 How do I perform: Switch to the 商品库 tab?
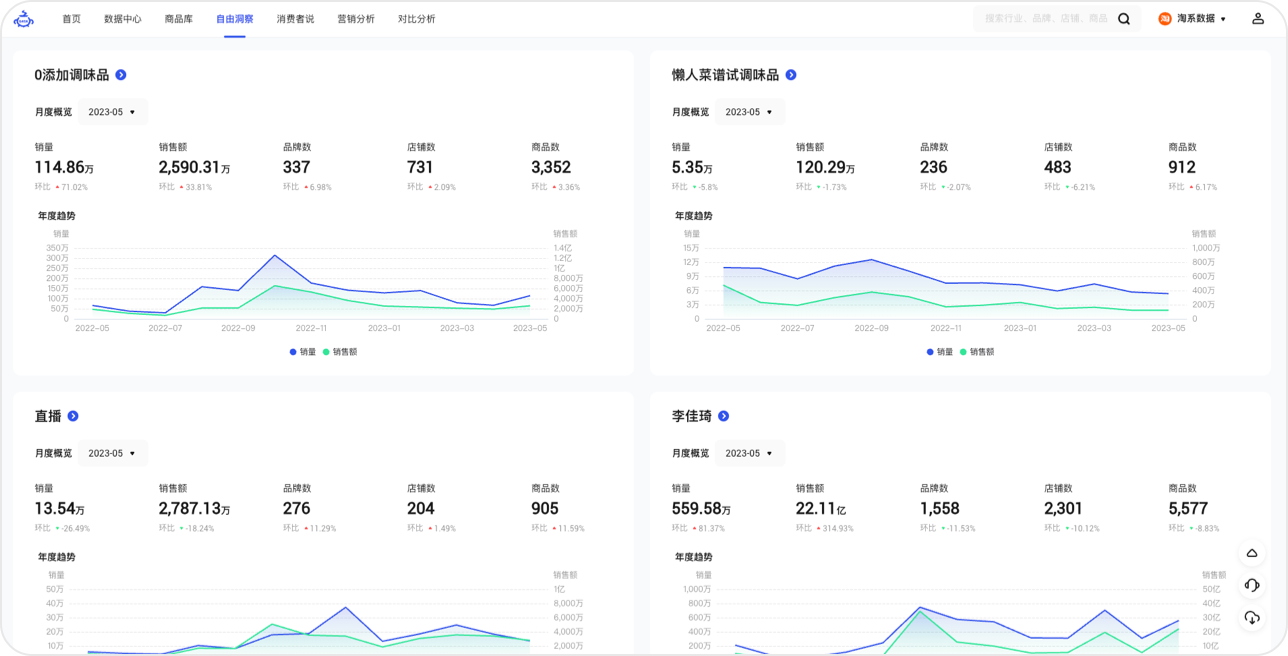pos(179,19)
